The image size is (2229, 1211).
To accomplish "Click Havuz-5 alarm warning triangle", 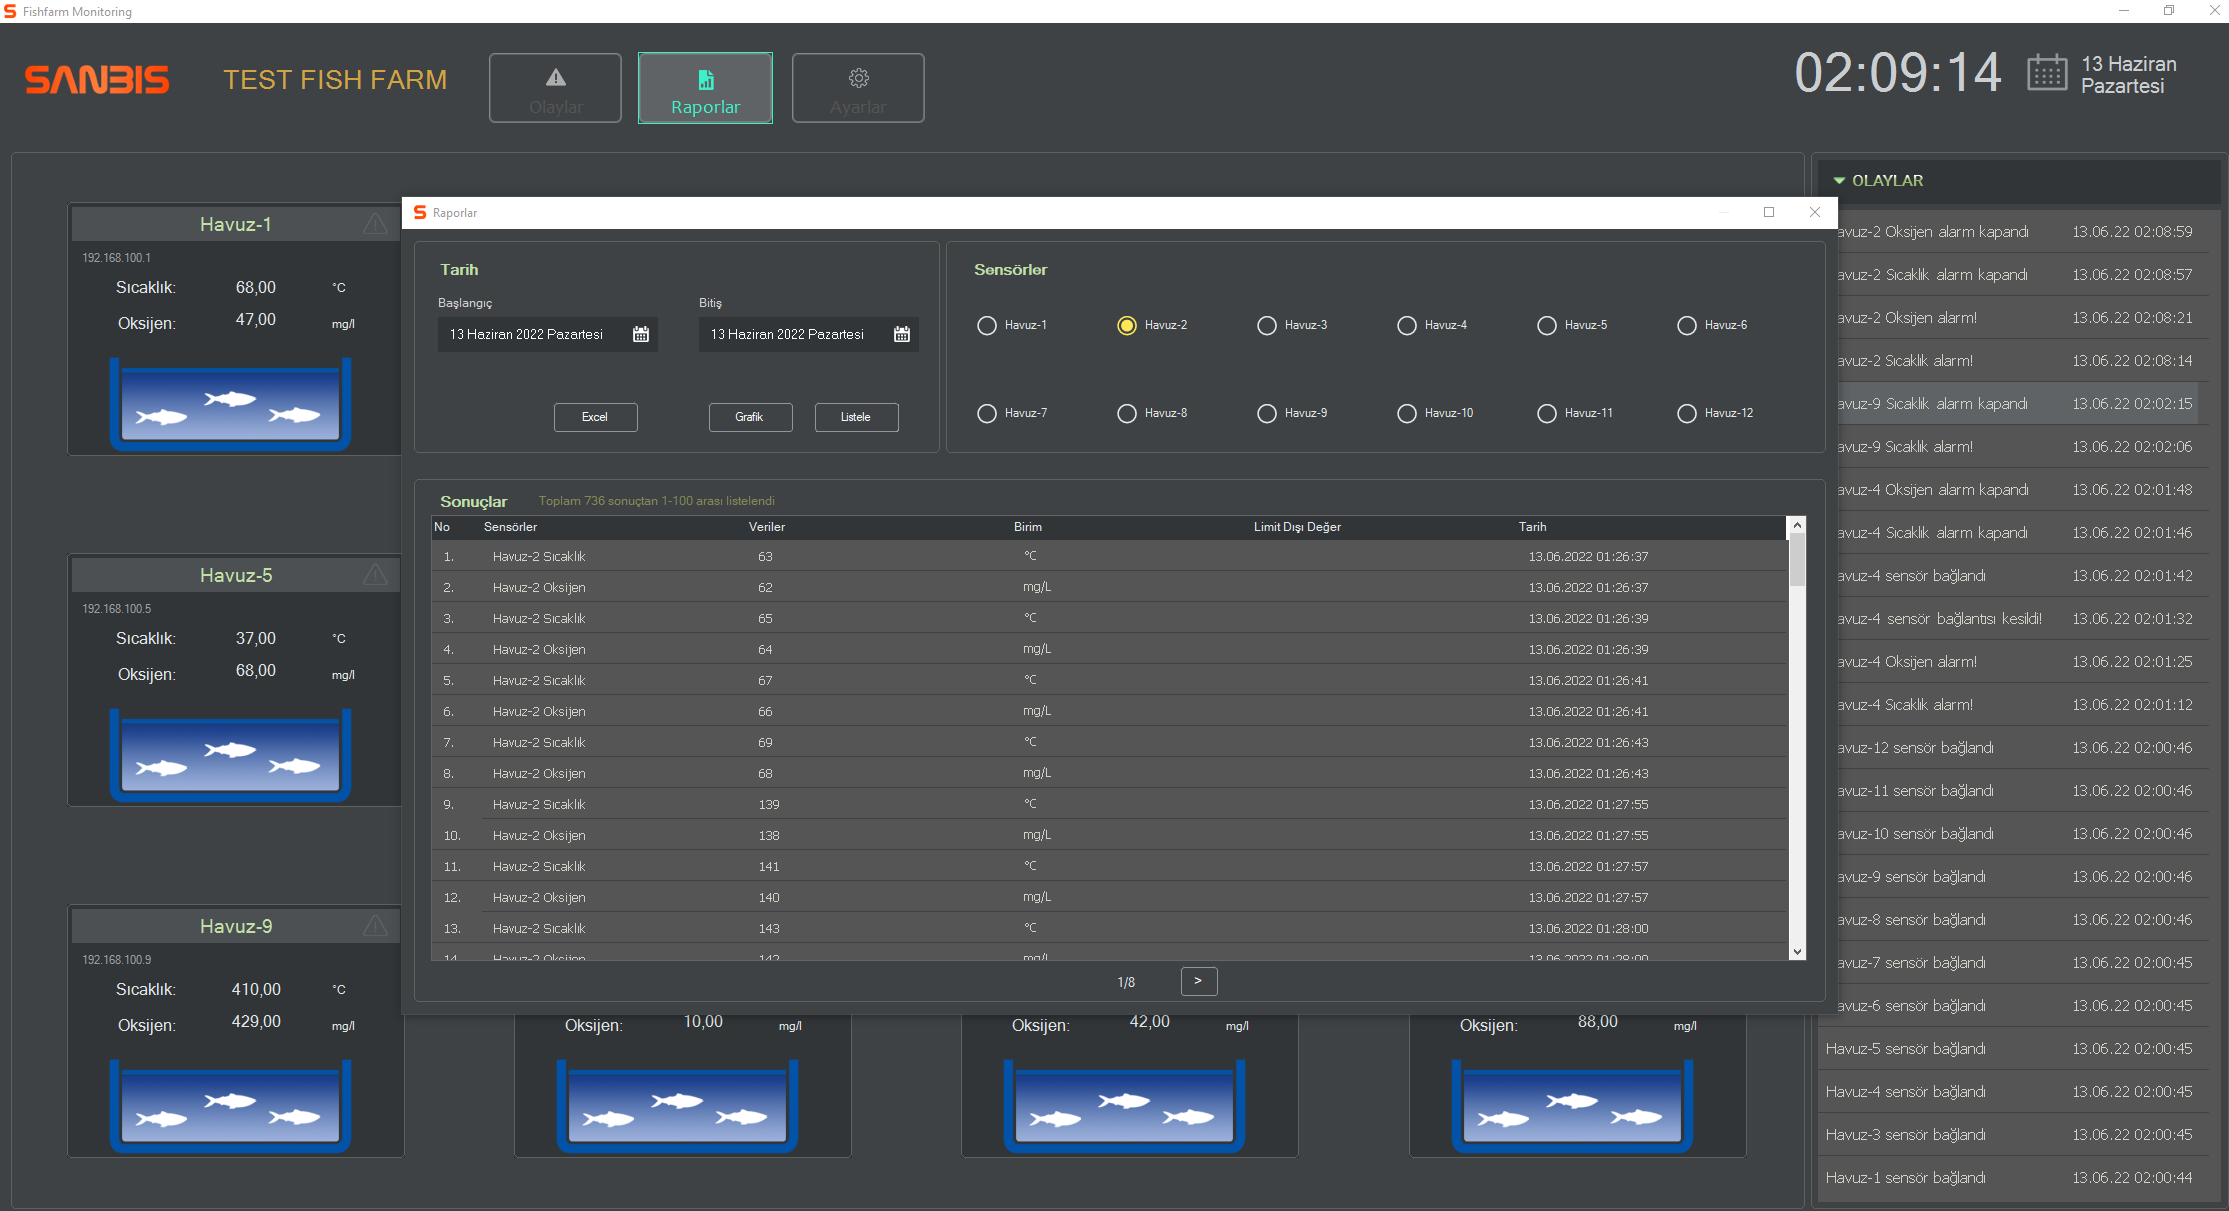I will [375, 575].
